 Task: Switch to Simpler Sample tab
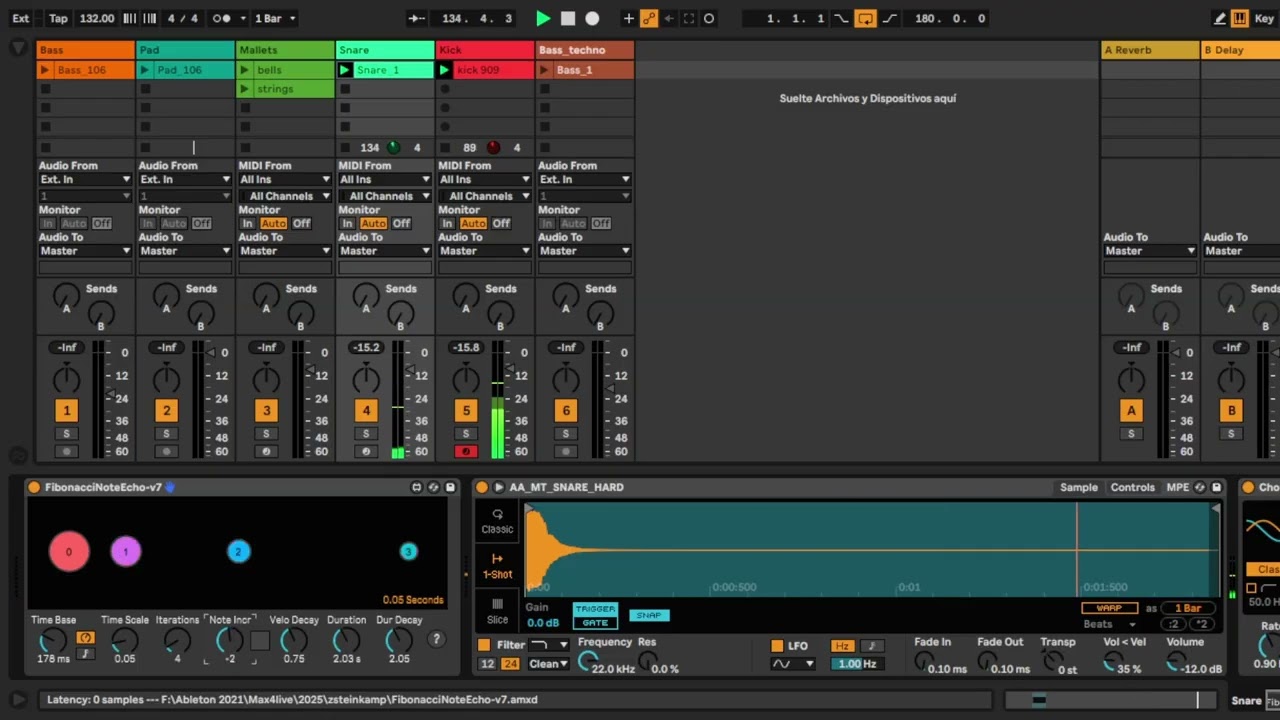(x=1079, y=487)
